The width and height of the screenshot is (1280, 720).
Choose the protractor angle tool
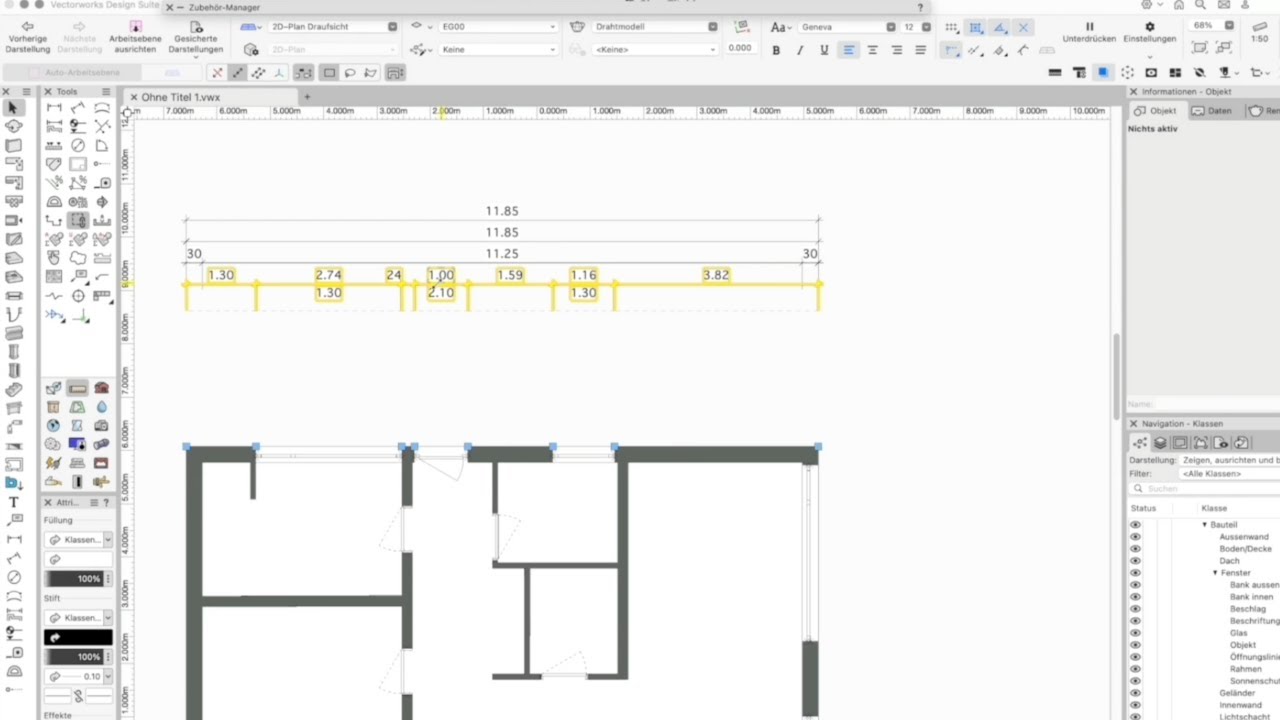pos(54,202)
